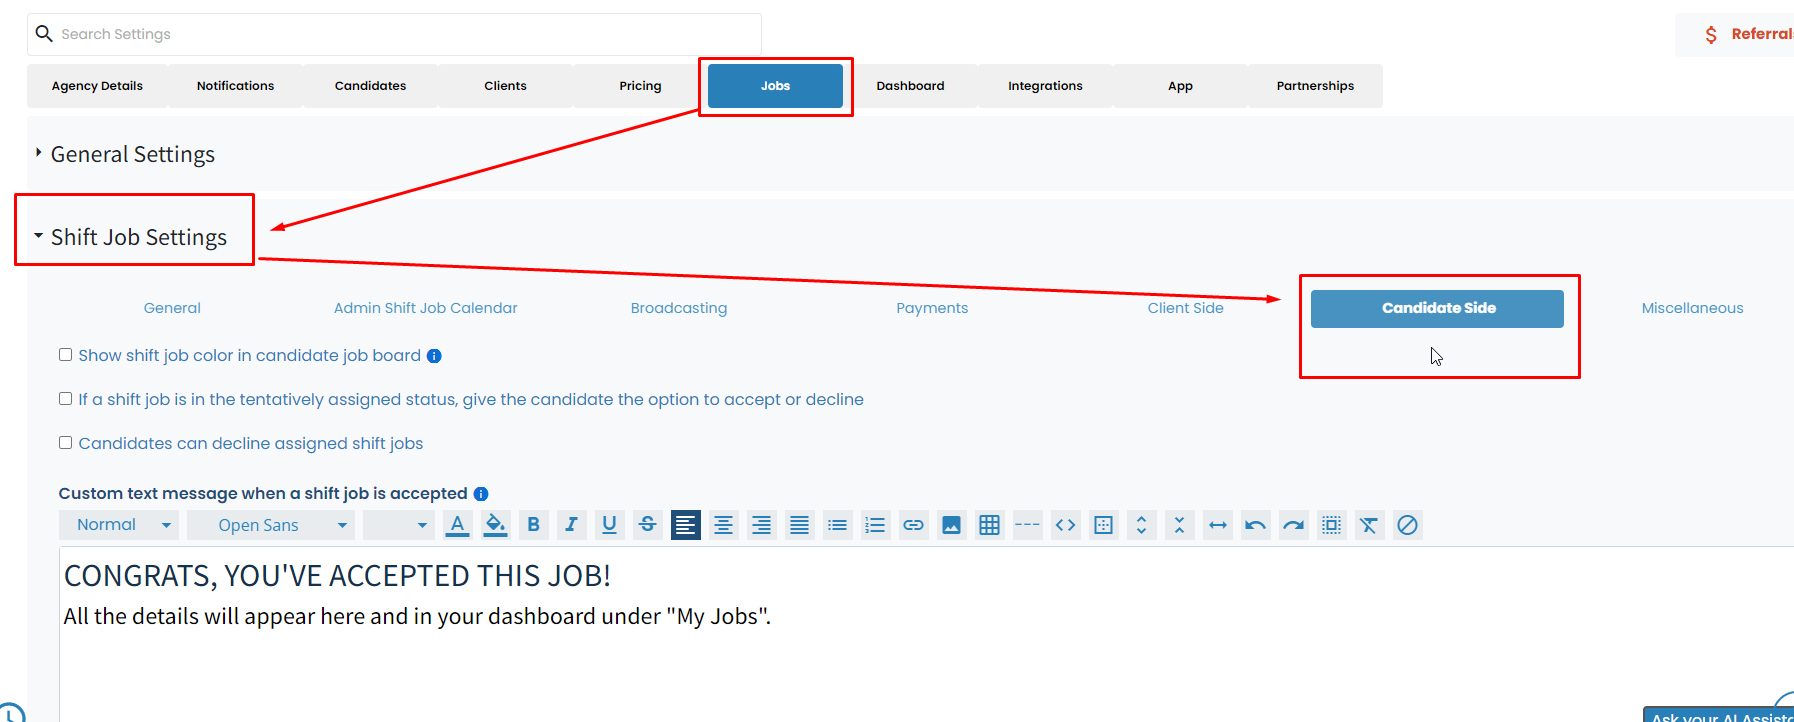Insert a table with the grid icon
The image size is (1794, 722).
click(x=989, y=525)
